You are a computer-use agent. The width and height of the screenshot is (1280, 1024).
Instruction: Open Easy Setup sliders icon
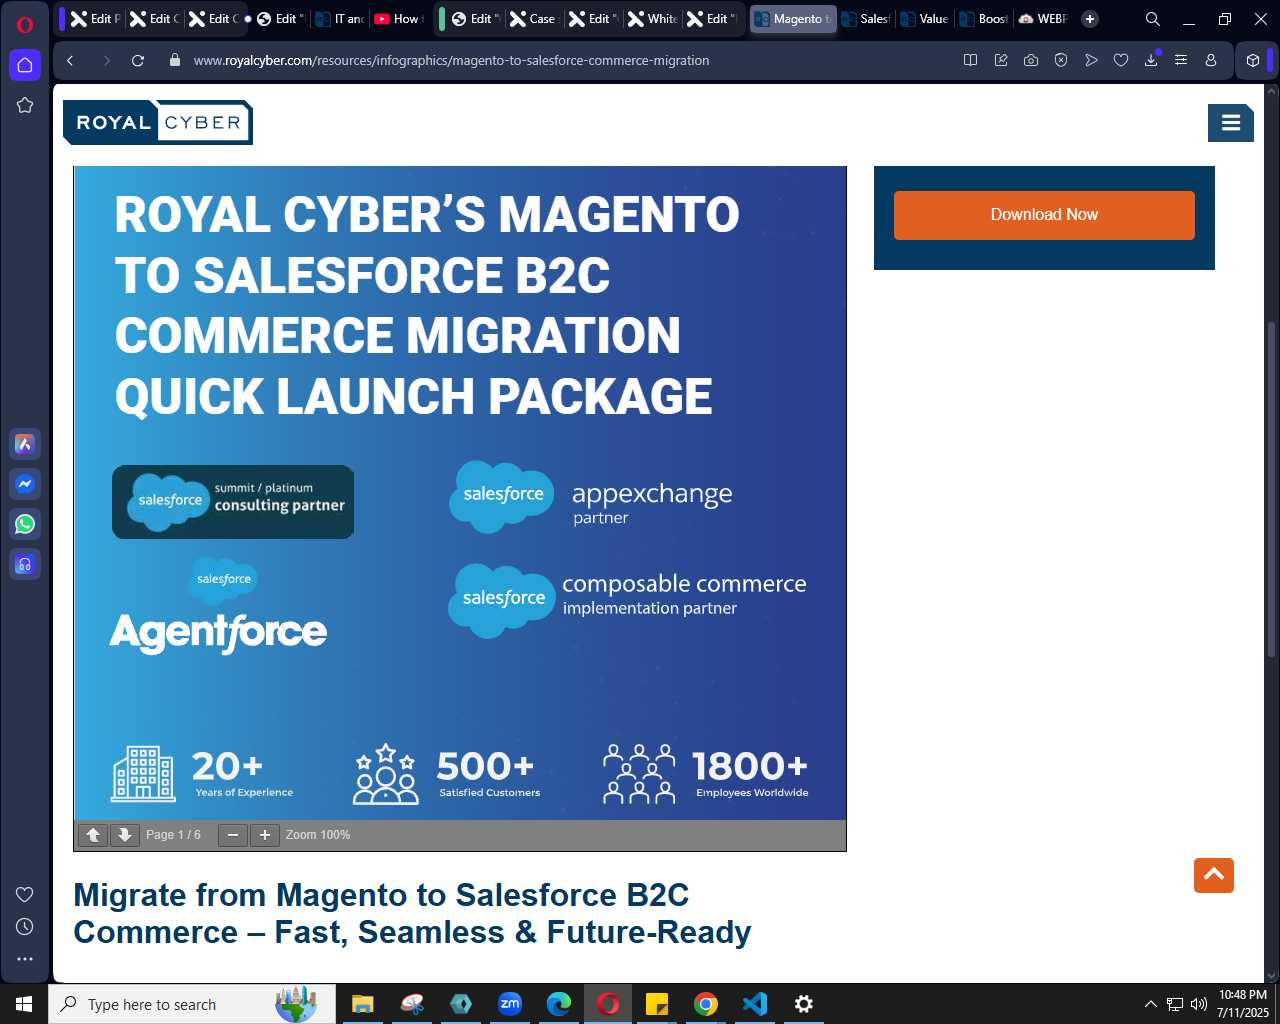tap(1181, 60)
